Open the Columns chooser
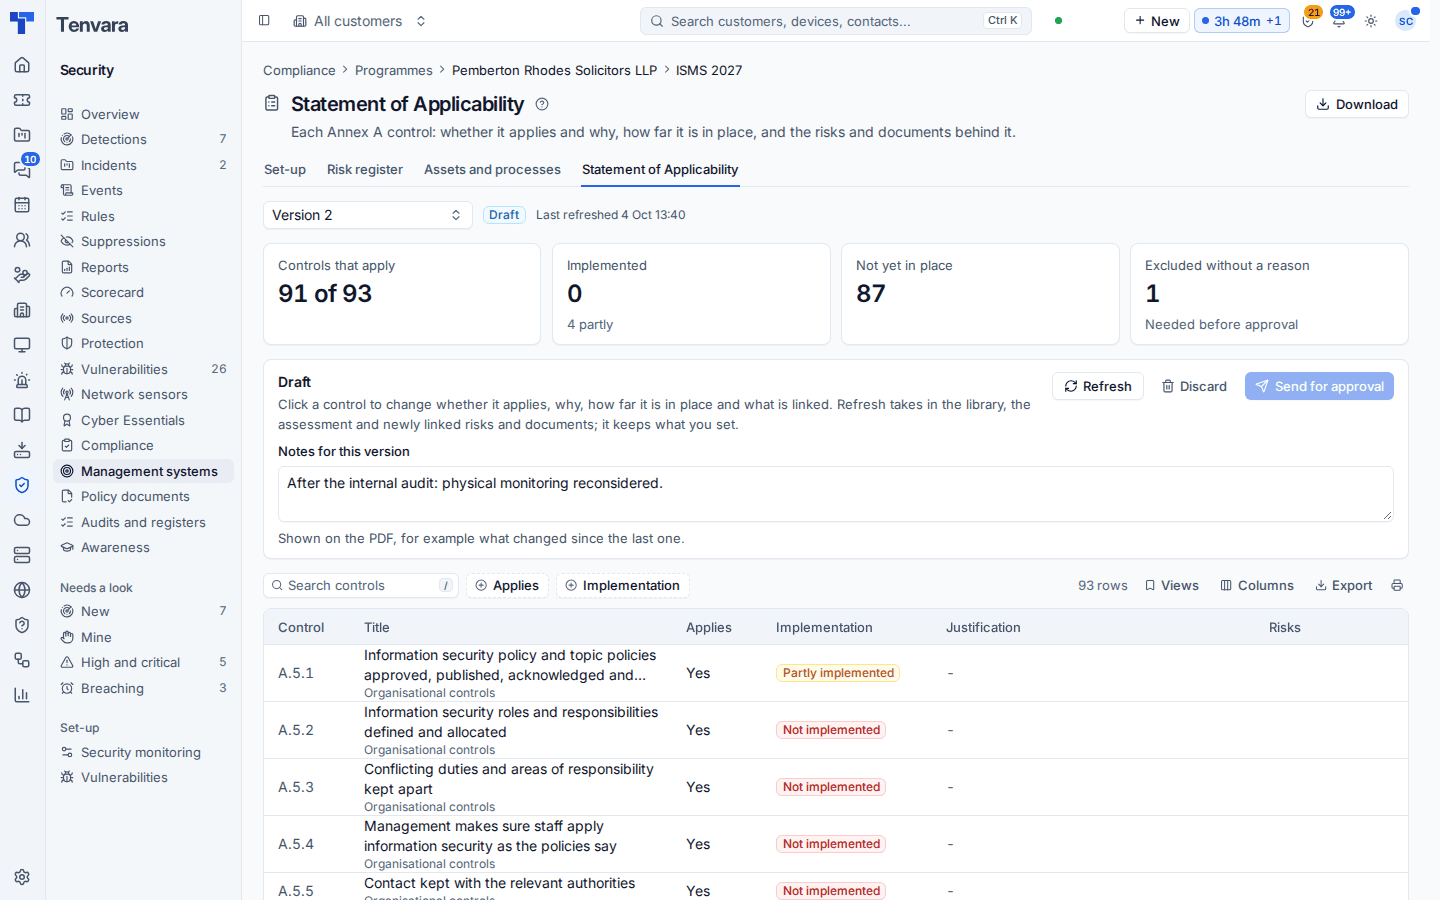The height and width of the screenshot is (900, 1440). coord(1257,586)
